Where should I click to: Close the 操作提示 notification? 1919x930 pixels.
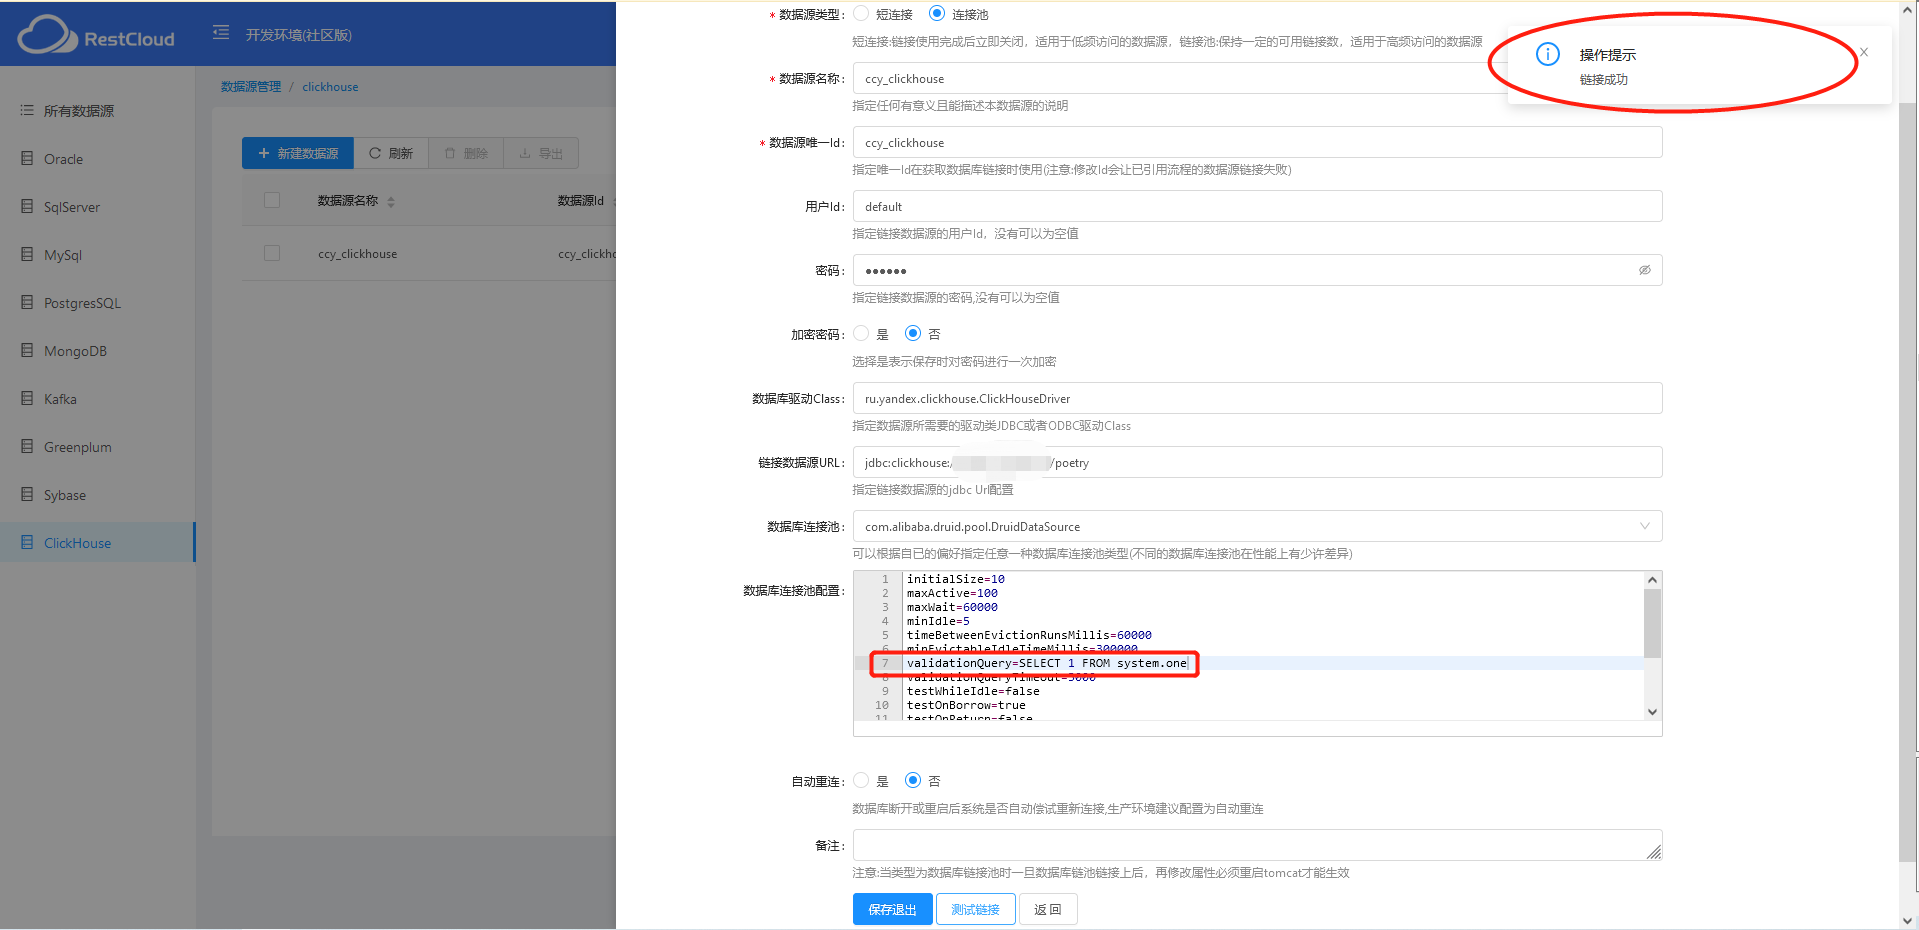[x=1864, y=52]
